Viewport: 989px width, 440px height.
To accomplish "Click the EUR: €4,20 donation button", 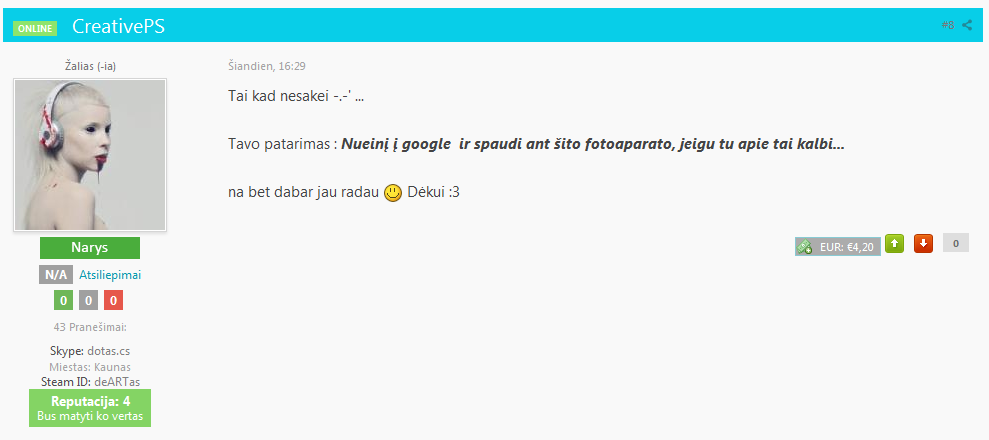I will tap(838, 247).
